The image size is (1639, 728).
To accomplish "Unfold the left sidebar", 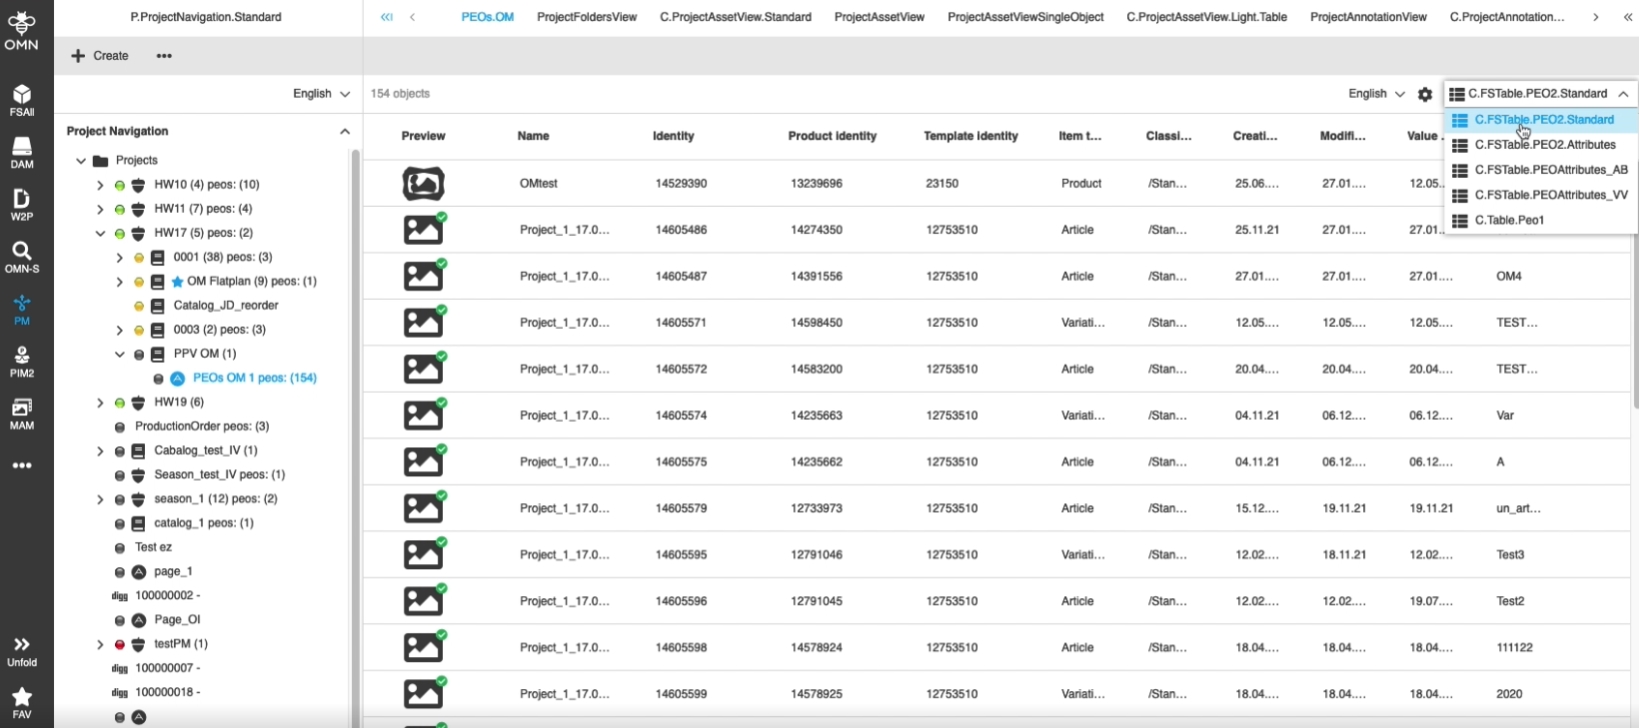I will pos(22,651).
